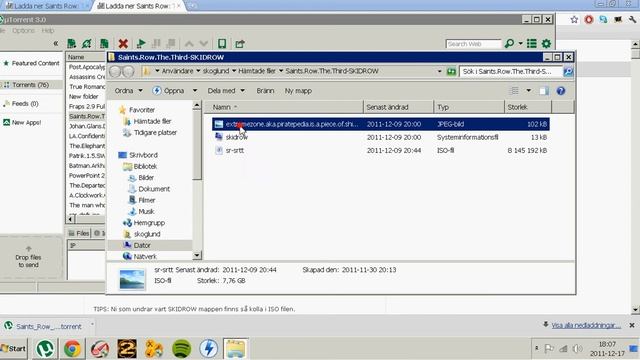Screen dimensions: 640x360
Task: Sort by the Senast ändrad column header
Action: click(398, 107)
